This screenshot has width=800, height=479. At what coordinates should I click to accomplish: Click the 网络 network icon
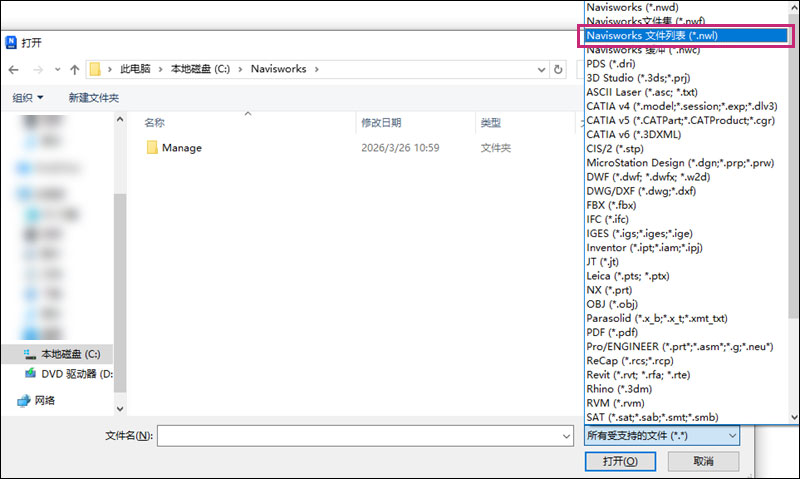[x=23, y=401]
